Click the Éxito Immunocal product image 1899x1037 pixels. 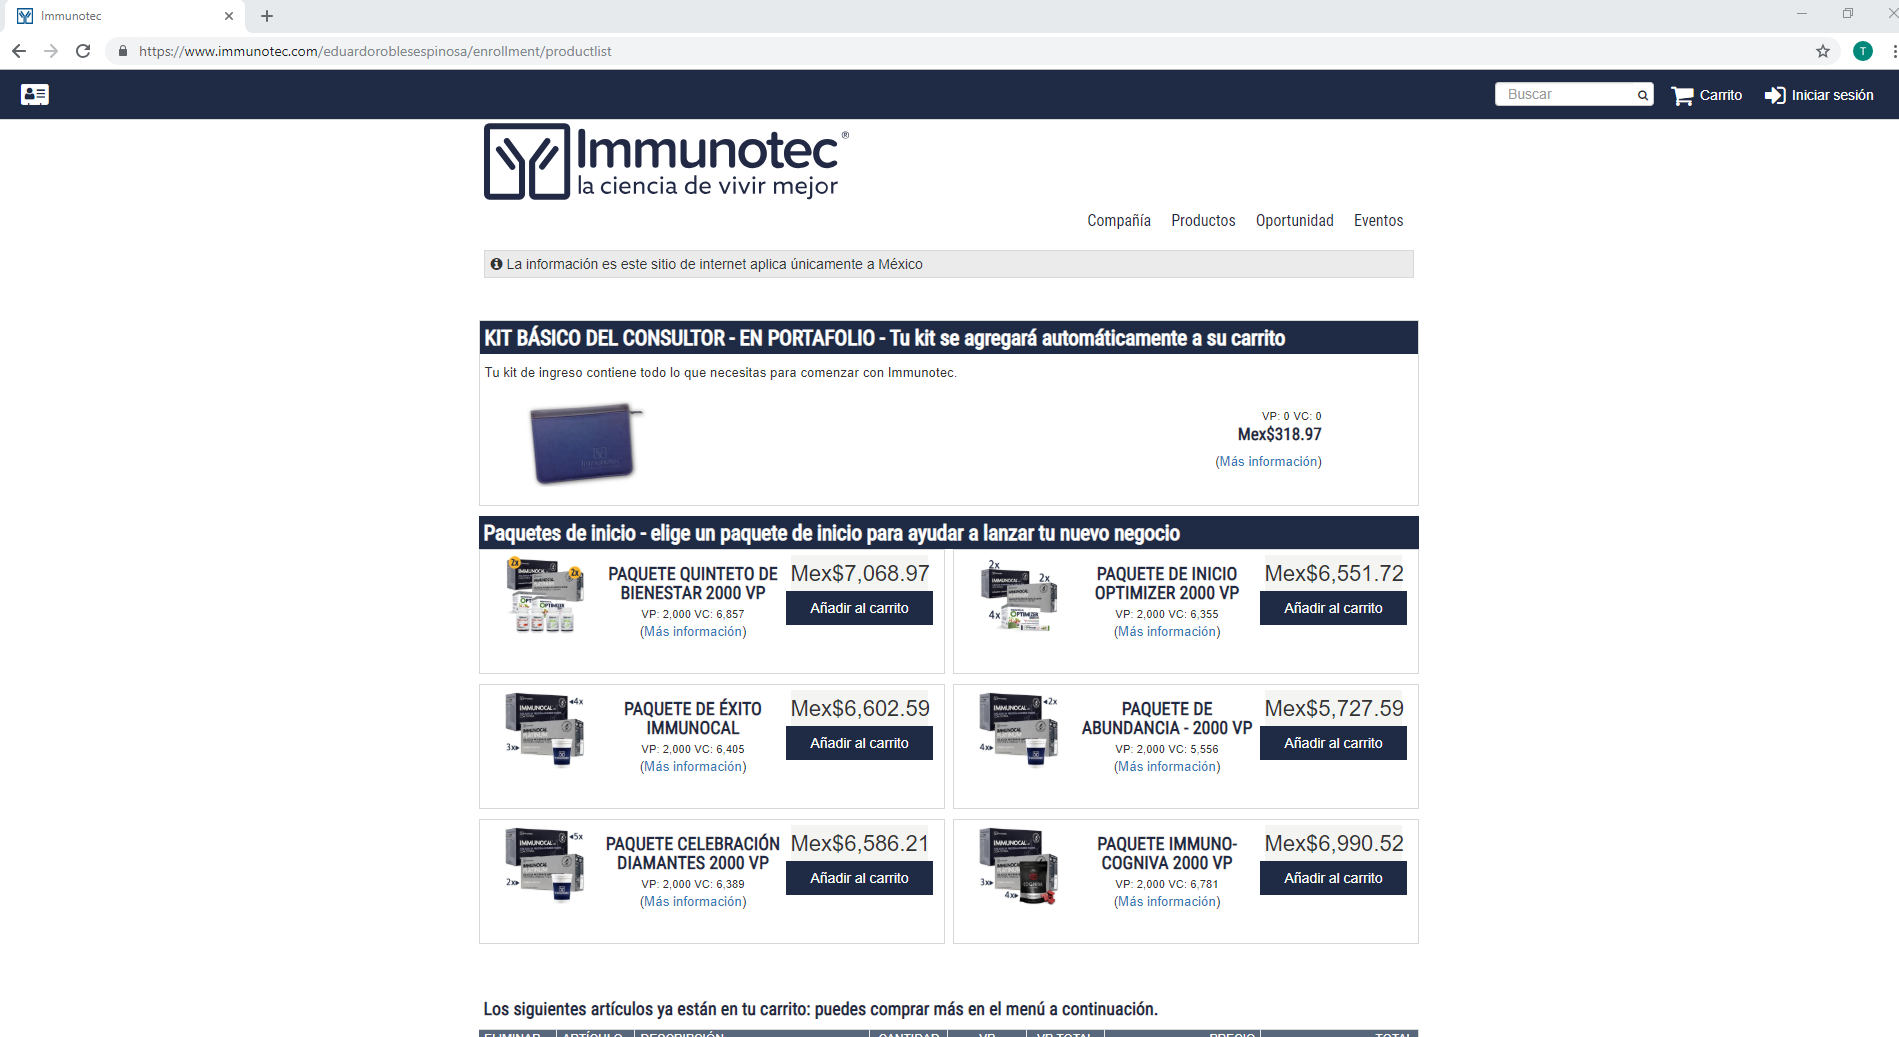point(544,730)
